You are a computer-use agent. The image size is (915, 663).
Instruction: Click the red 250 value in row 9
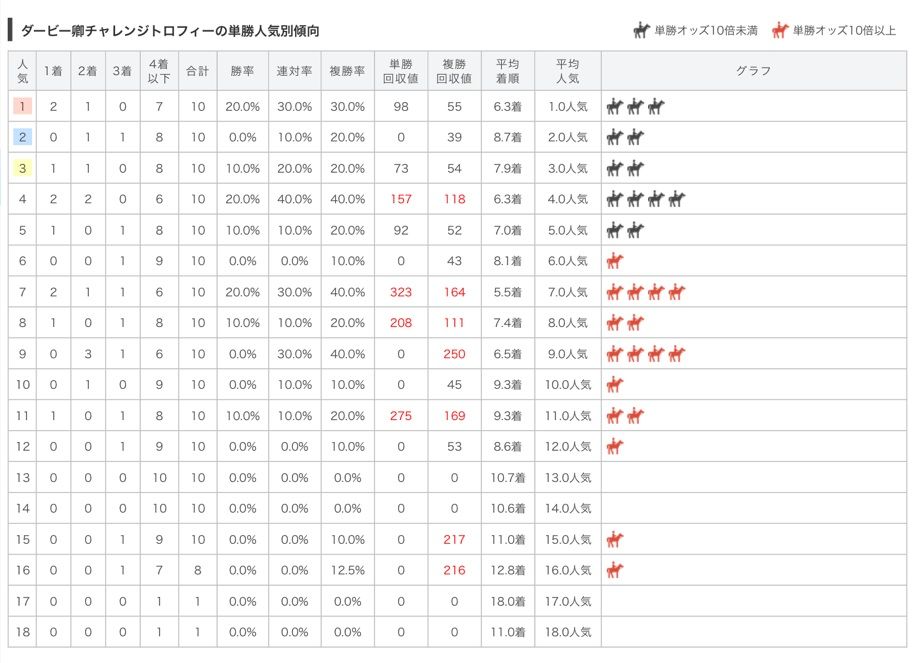454,354
